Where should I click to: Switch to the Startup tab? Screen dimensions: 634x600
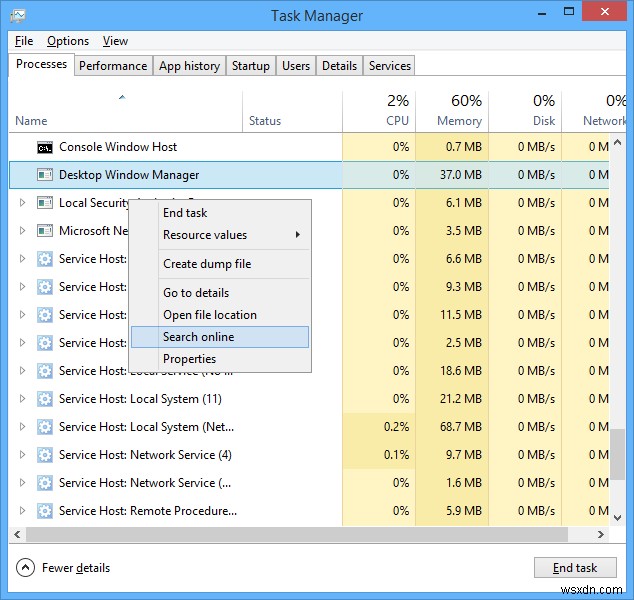[251, 65]
